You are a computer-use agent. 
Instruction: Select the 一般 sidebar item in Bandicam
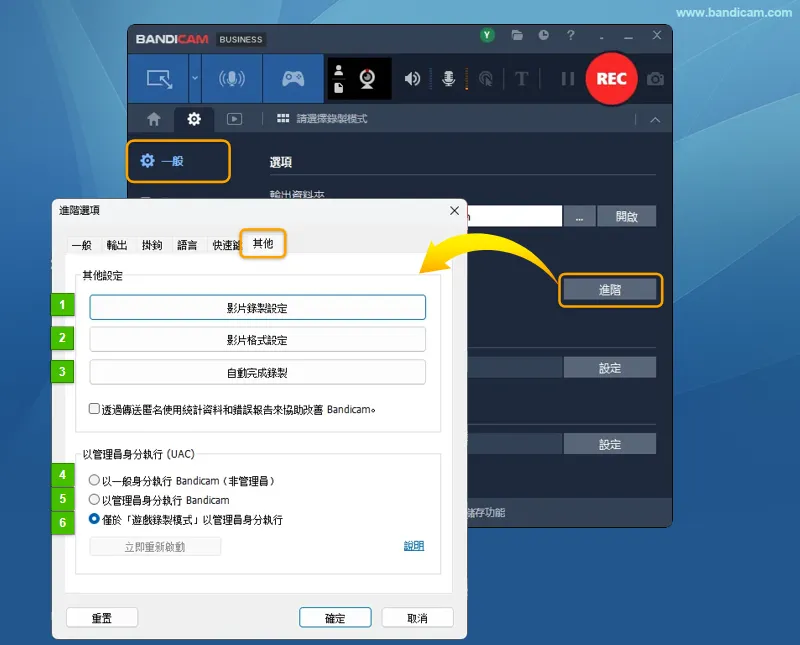point(178,161)
